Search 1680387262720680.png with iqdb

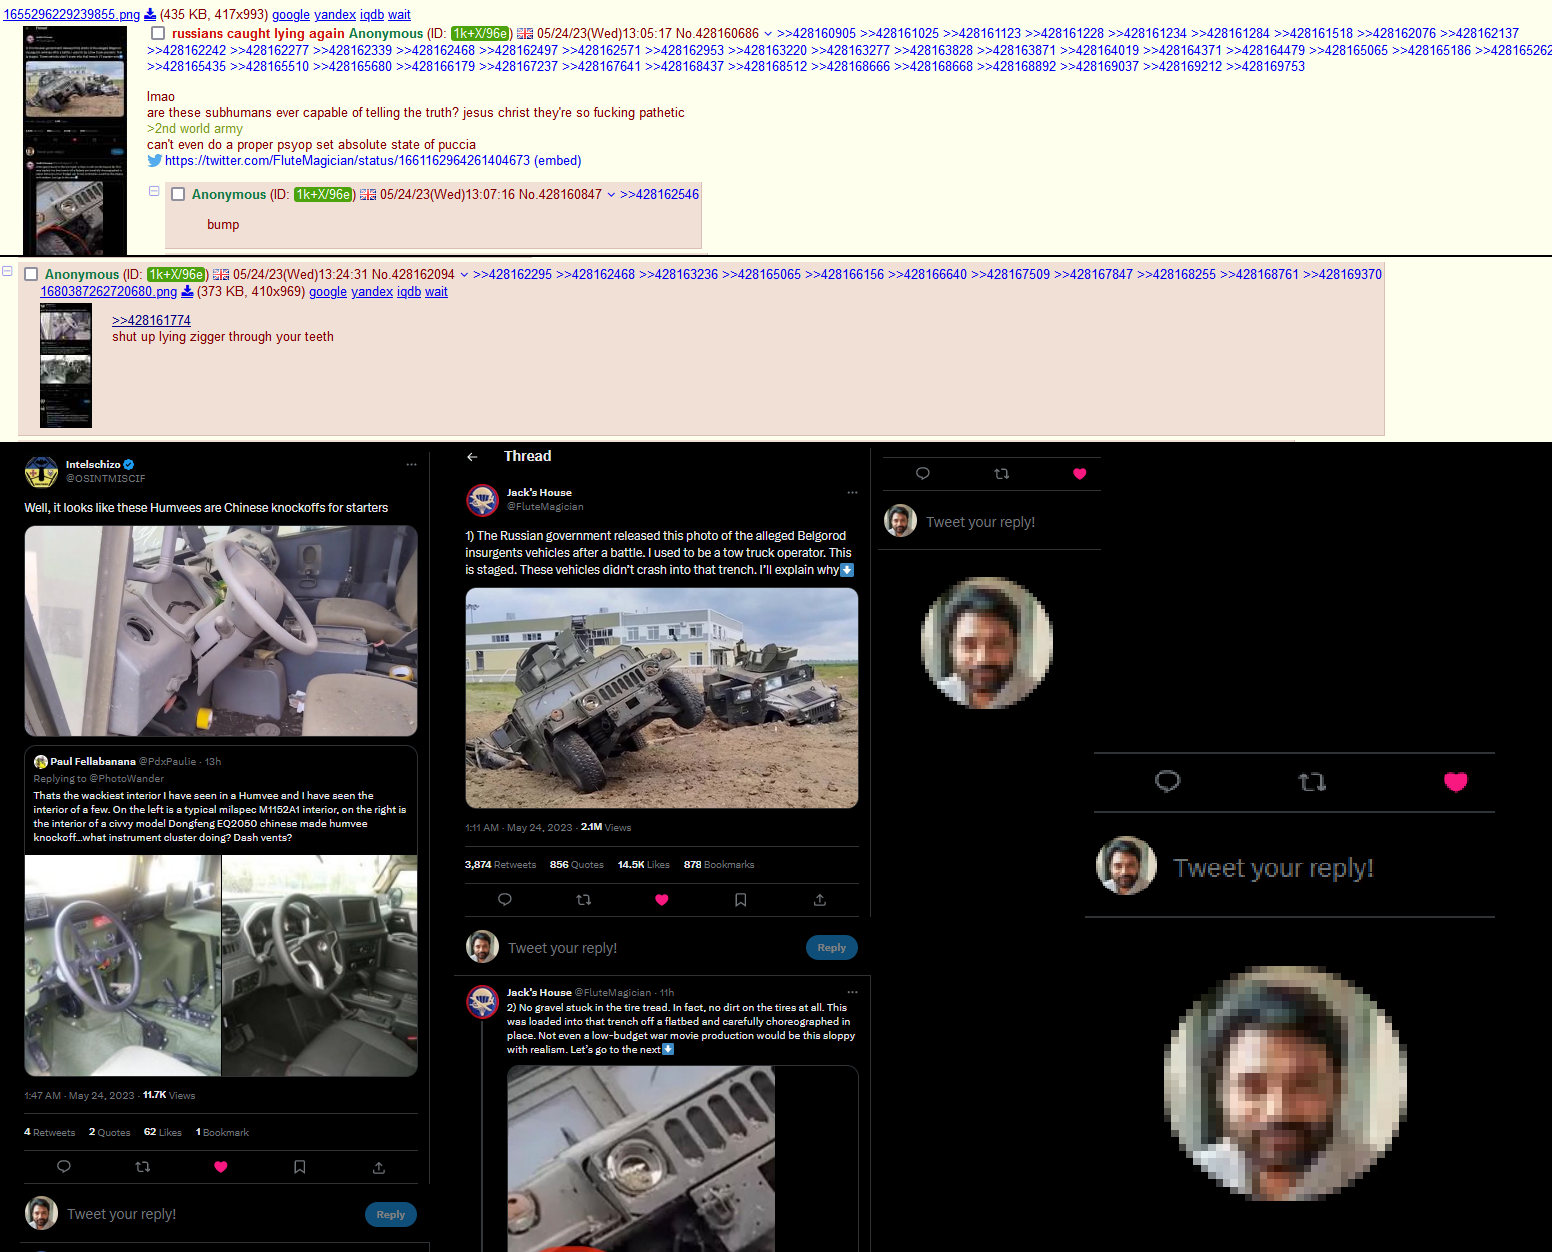point(409,292)
